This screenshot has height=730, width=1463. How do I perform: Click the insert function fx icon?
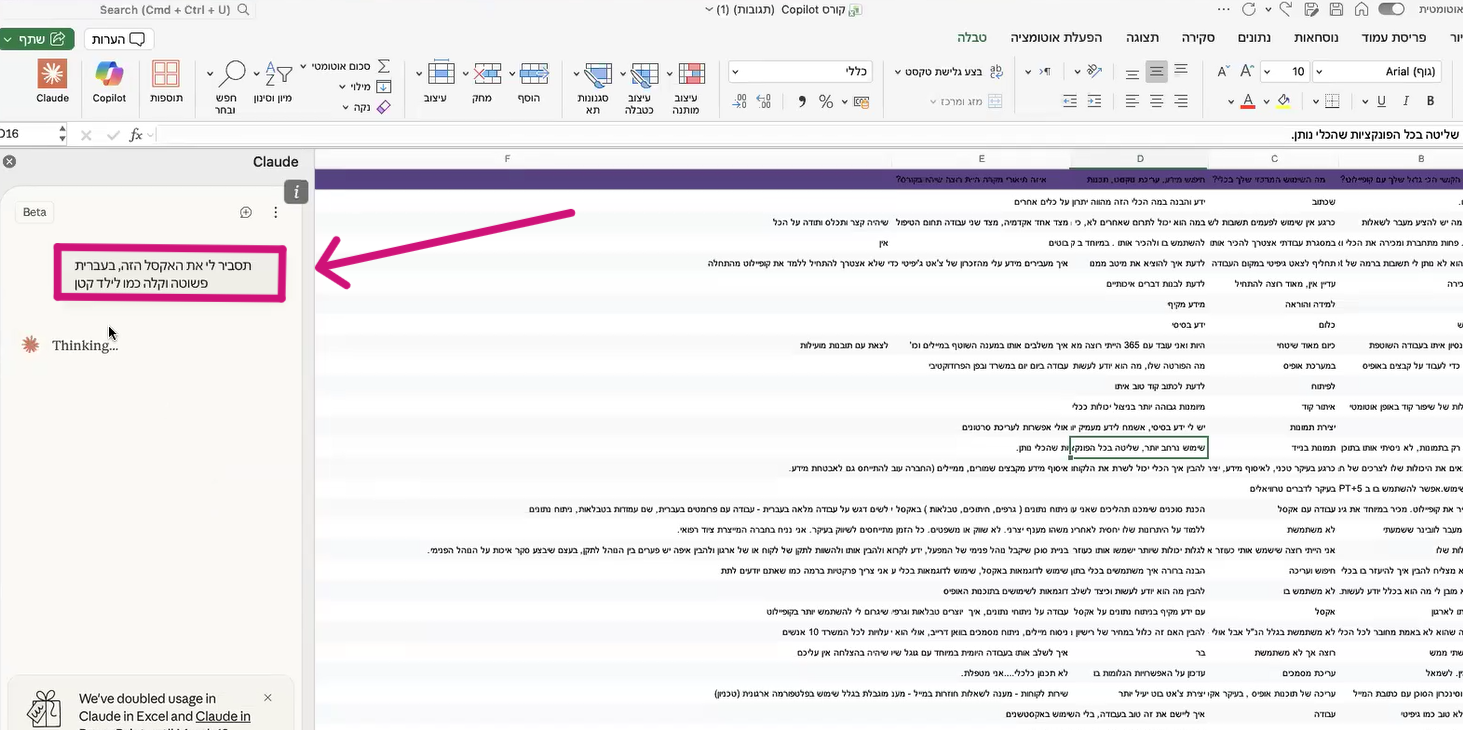click(136, 135)
